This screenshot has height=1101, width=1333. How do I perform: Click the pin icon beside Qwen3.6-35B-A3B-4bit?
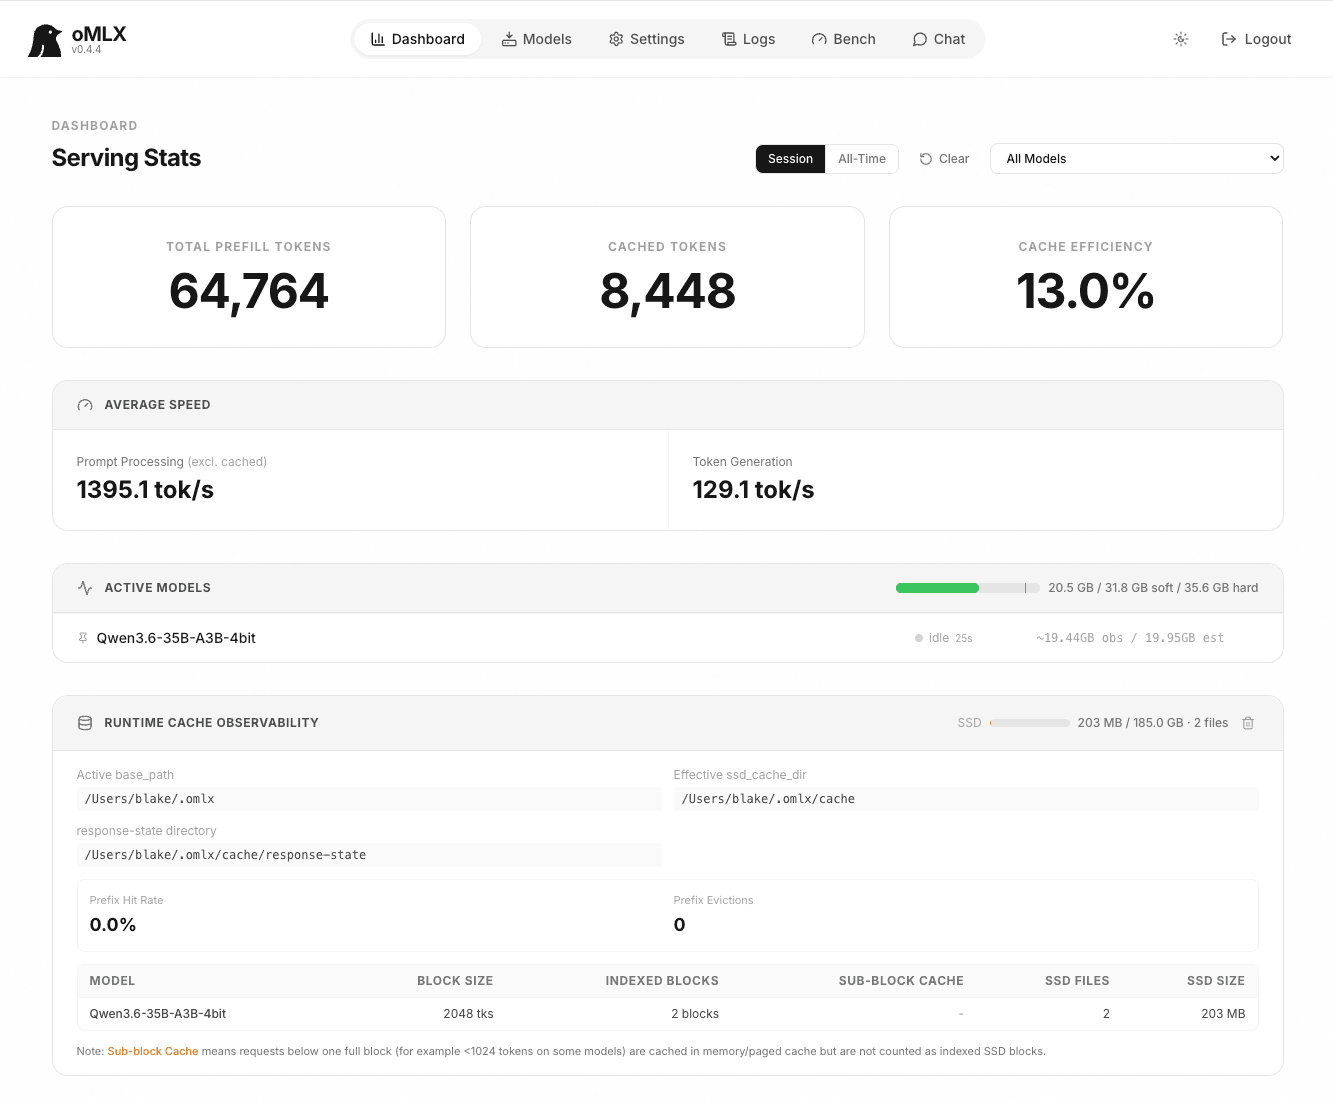(83, 638)
